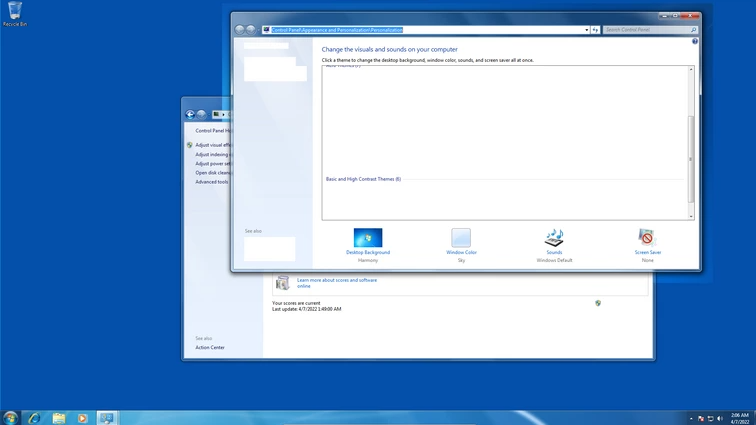The image size is (756, 425).
Task: Open Control Panel Home in rear window
Action: tap(213, 131)
